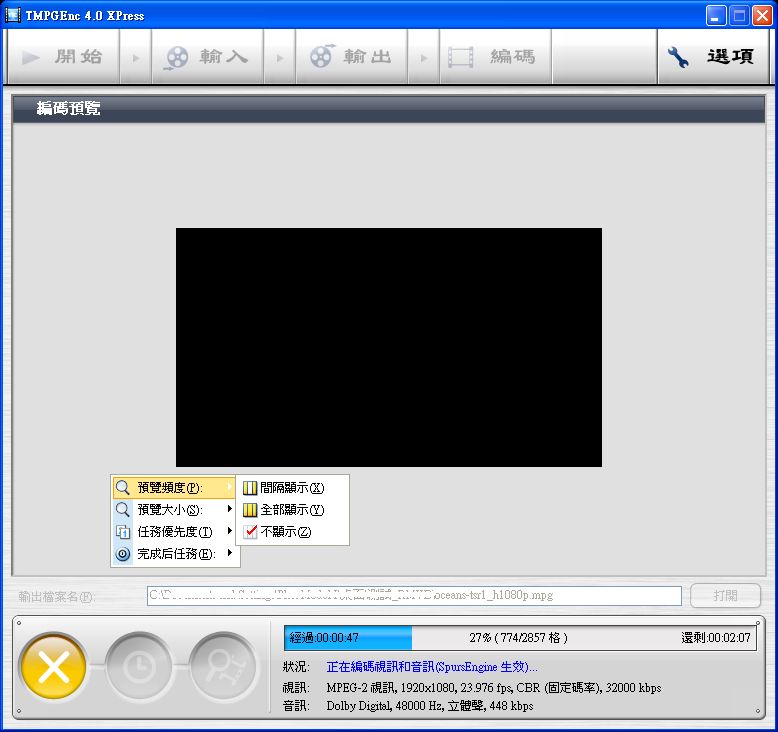The height and width of the screenshot is (732, 778).
Task: Select 預覽大小(S) menu entry
Action: point(174,510)
